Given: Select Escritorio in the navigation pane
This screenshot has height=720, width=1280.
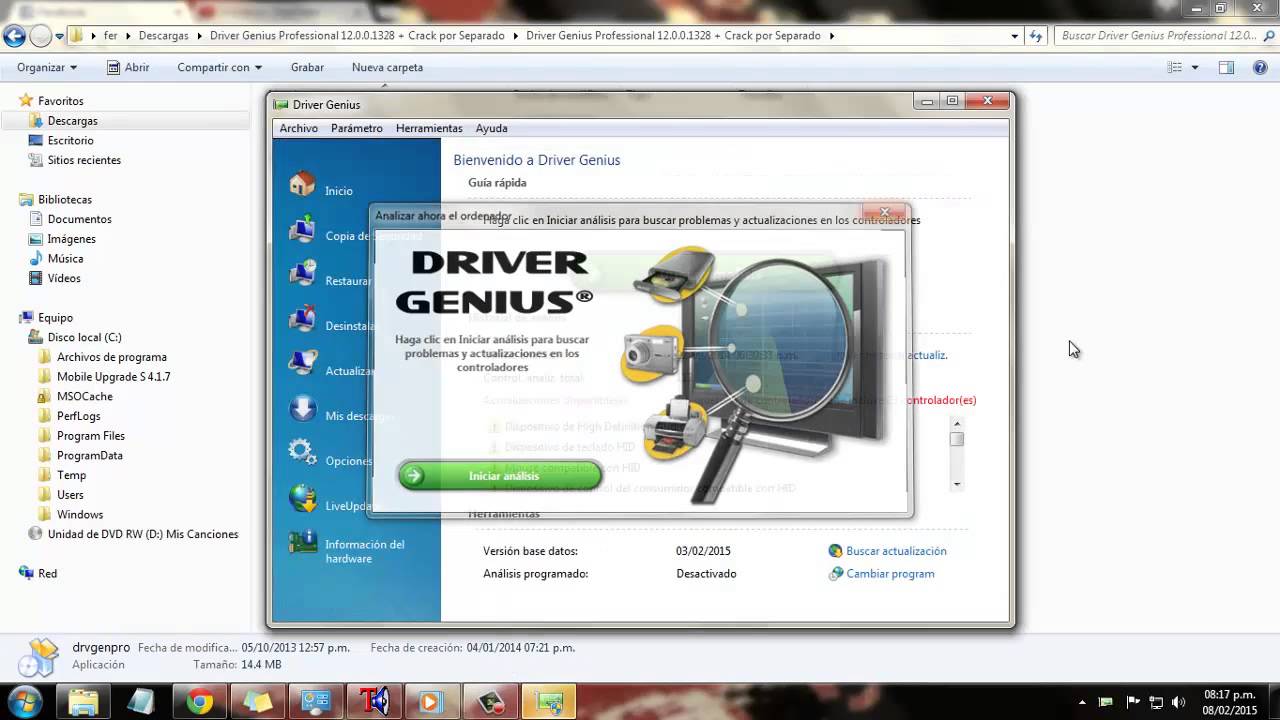Looking at the screenshot, I should (x=70, y=140).
